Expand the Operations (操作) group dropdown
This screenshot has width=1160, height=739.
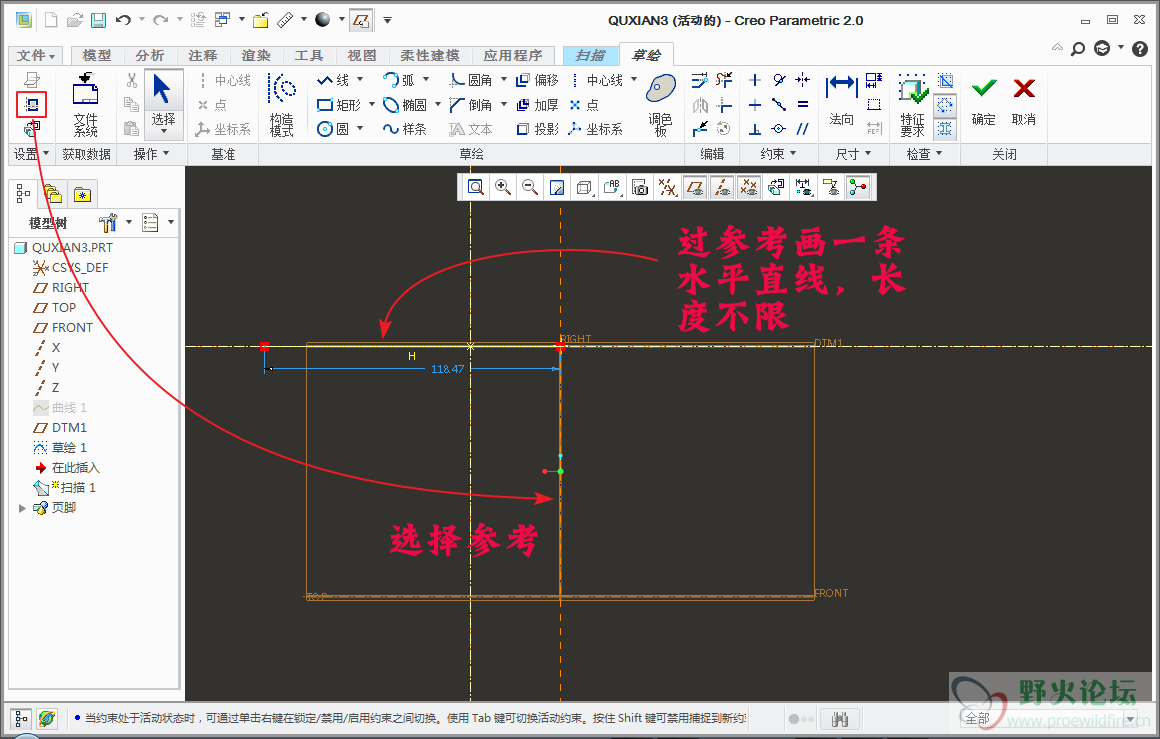coord(166,153)
